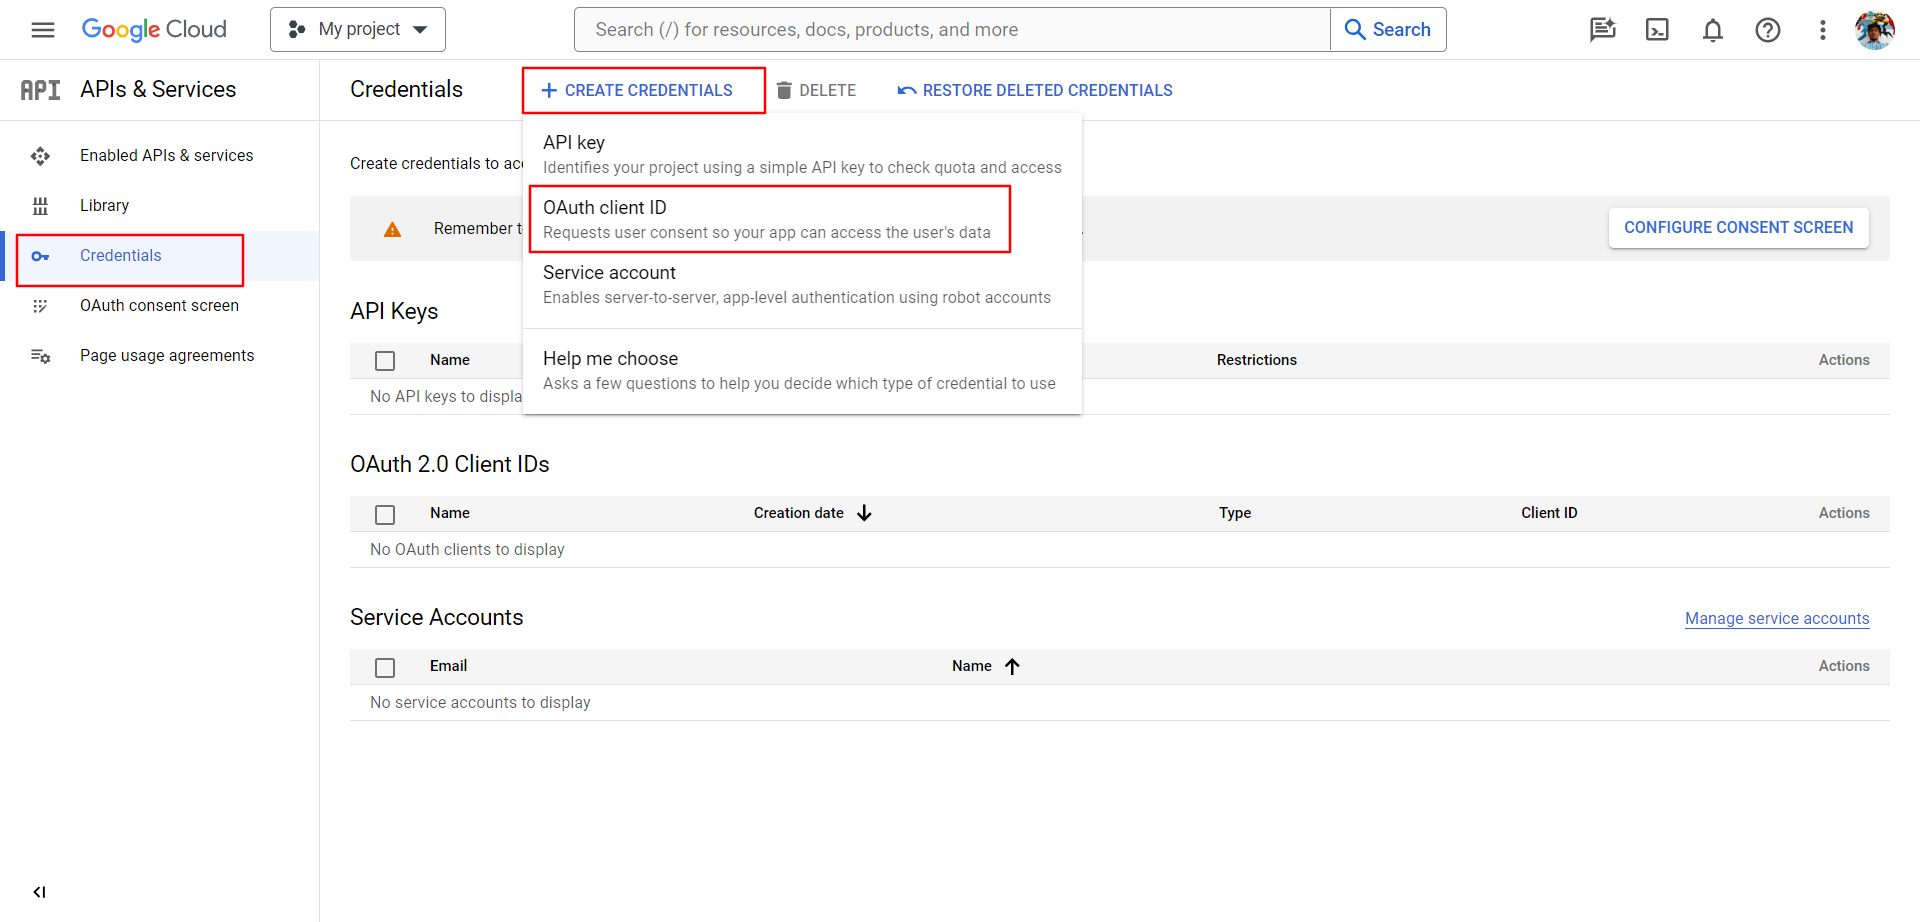Open the navigation hamburger menu
The width and height of the screenshot is (1920, 922).
42,29
